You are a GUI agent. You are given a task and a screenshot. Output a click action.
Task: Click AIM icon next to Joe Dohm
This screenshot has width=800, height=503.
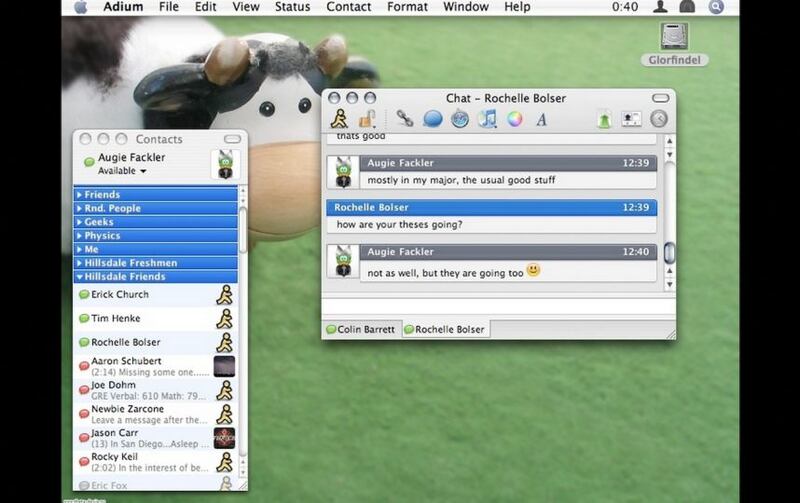(x=224, y=391)
